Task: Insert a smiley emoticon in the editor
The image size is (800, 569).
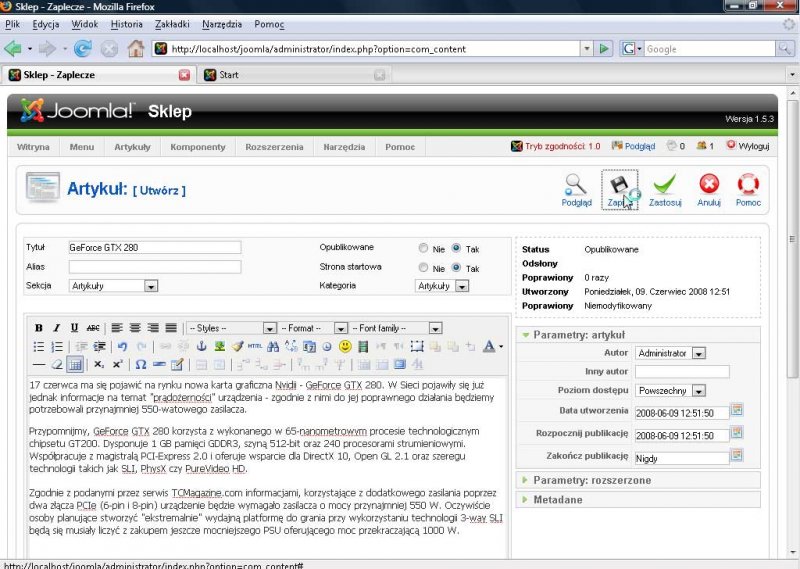Action: point(345,346)
